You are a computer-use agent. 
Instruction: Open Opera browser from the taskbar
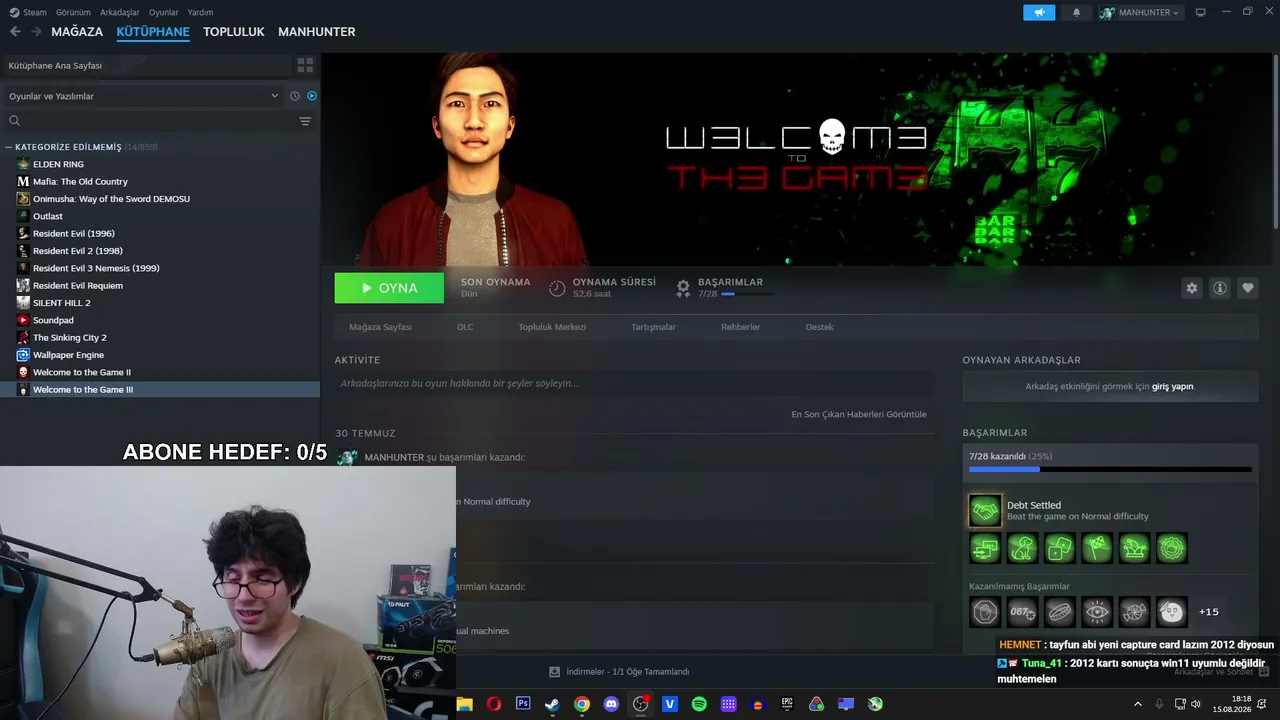tap(494, 704)
